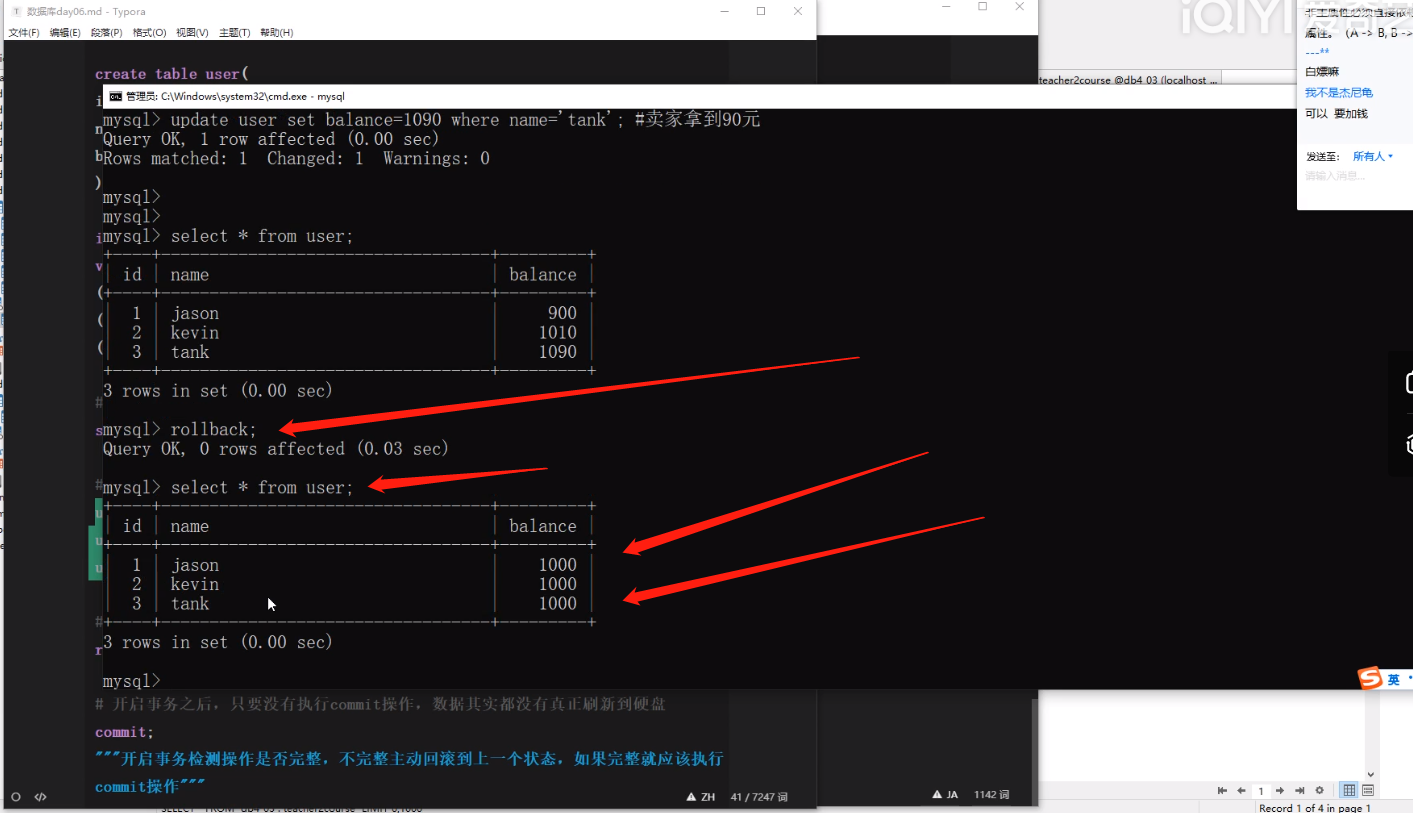This screenshot has height=813, width=1413.
Task: Click 'Record 1 of 4 in page 1' status
Action: (x=1315, y=807)
